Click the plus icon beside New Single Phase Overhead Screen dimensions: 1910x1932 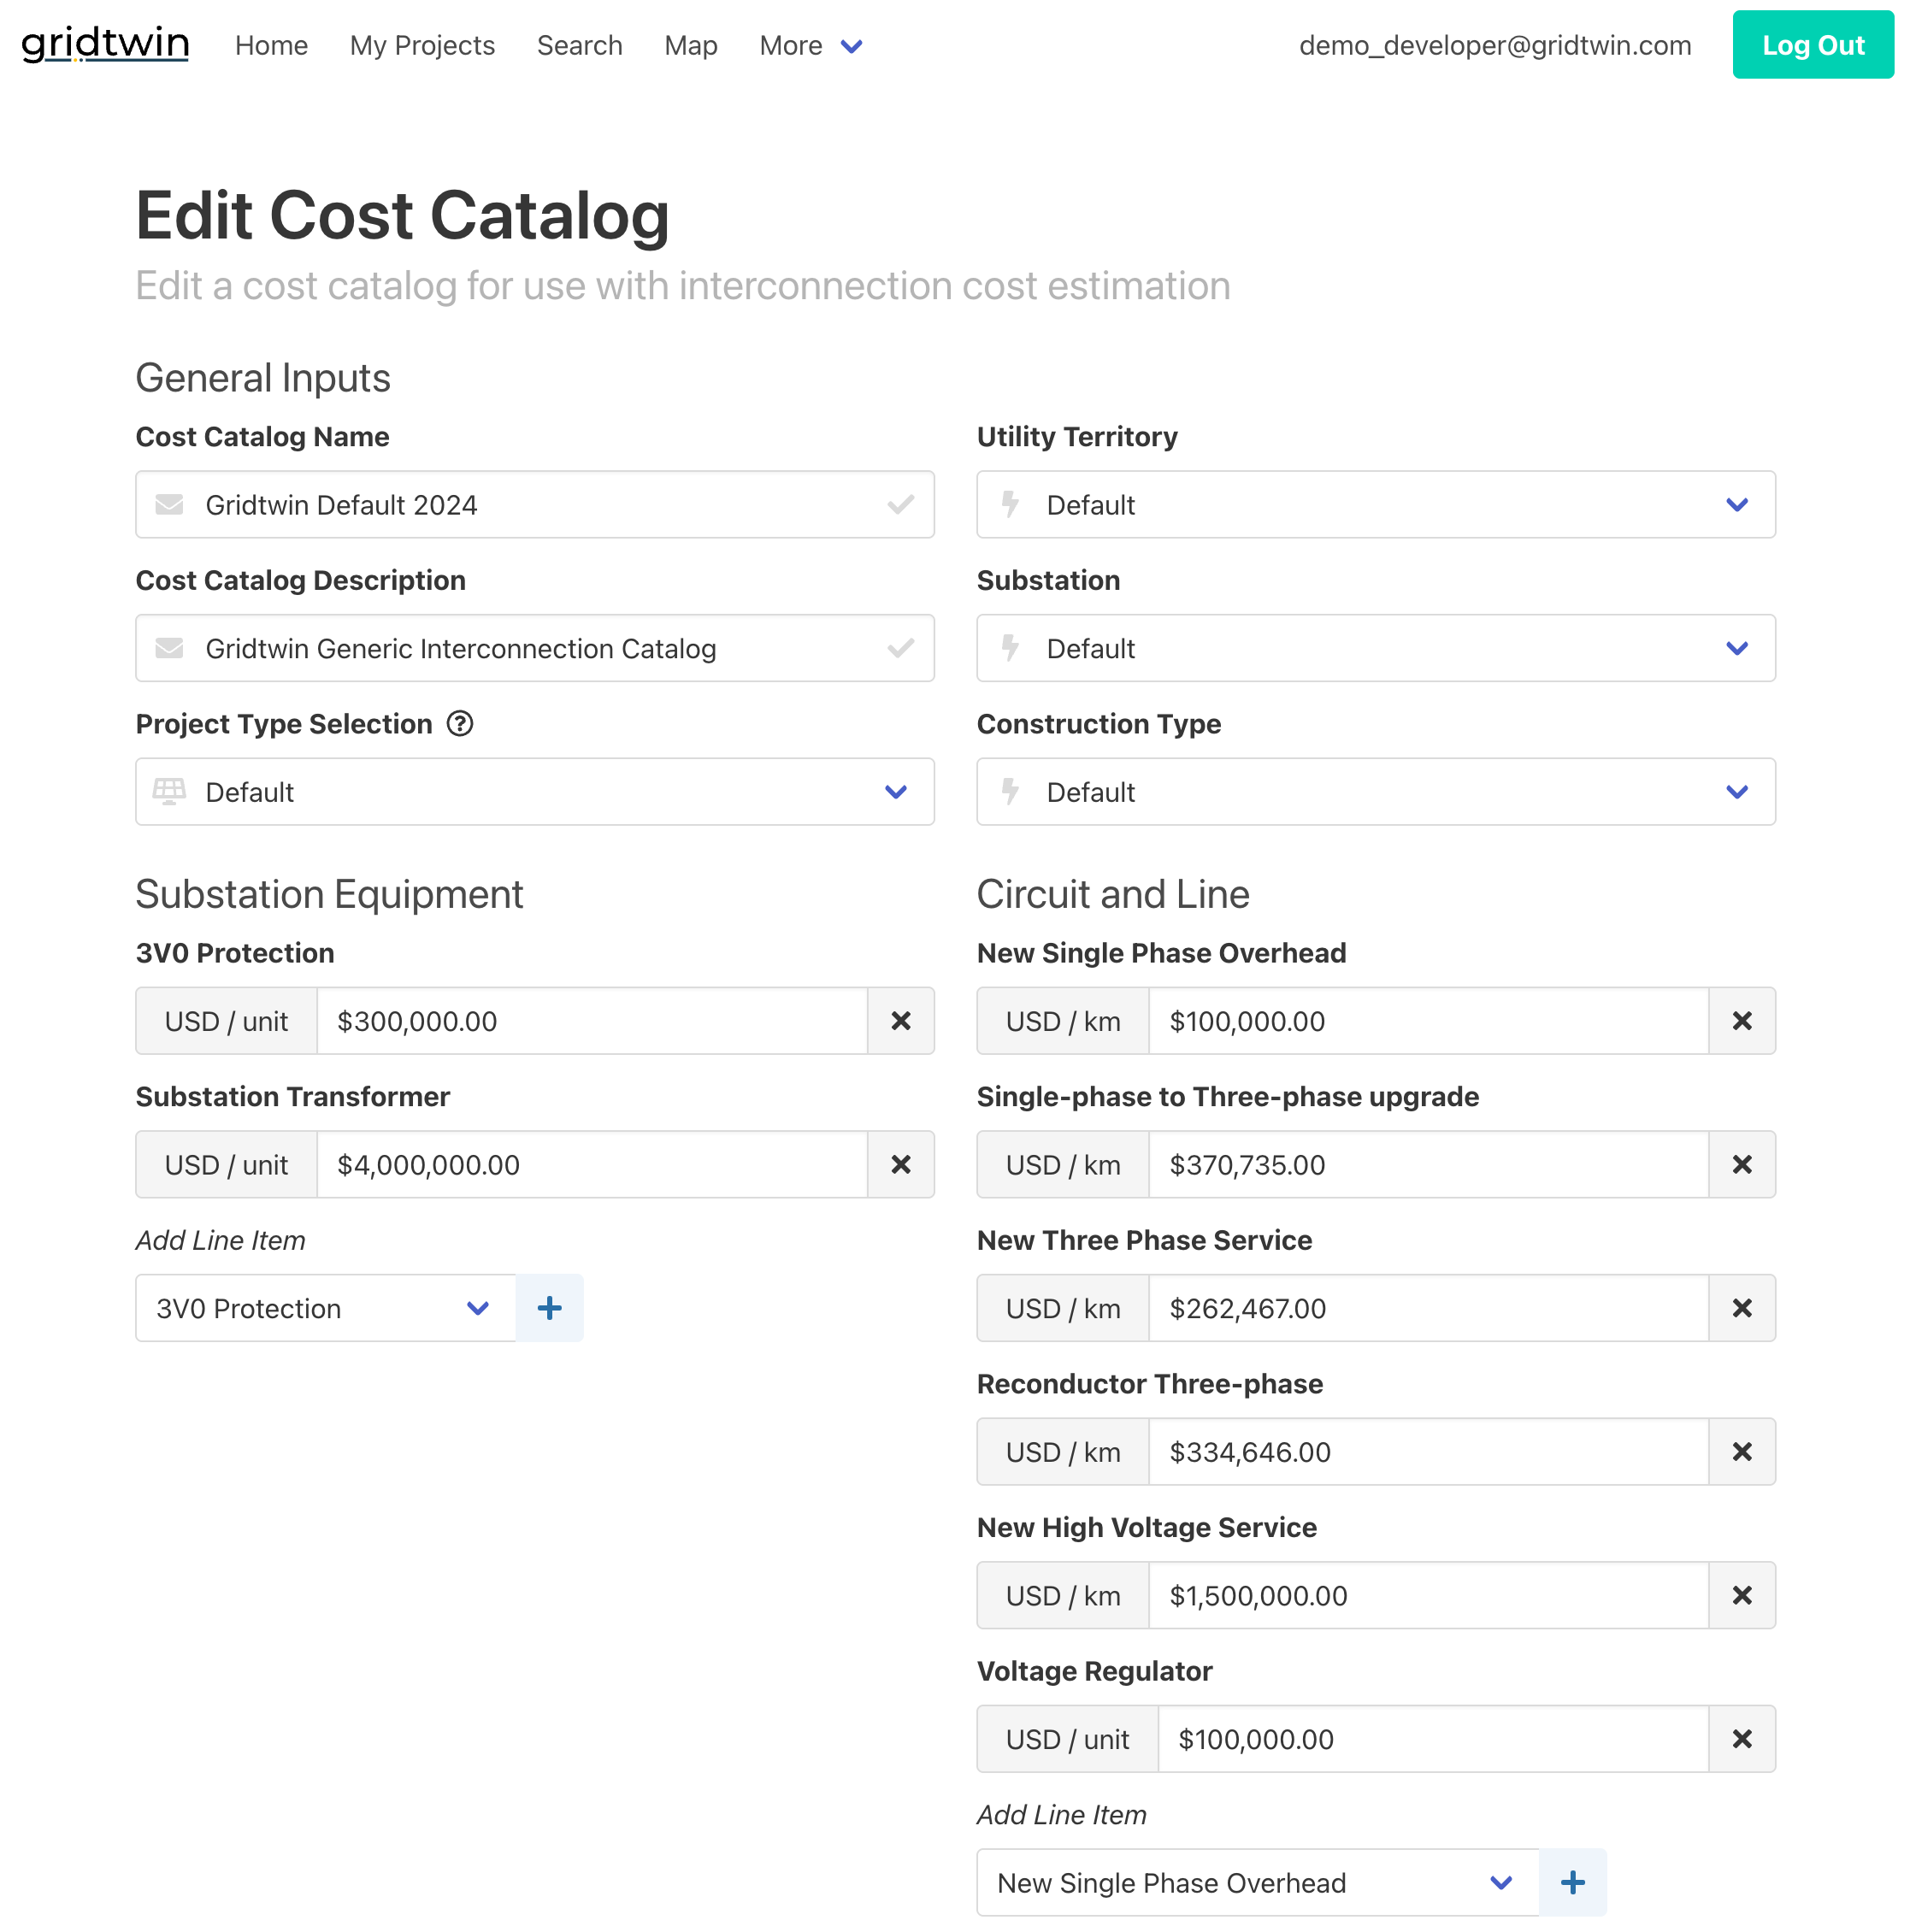1571,1882
